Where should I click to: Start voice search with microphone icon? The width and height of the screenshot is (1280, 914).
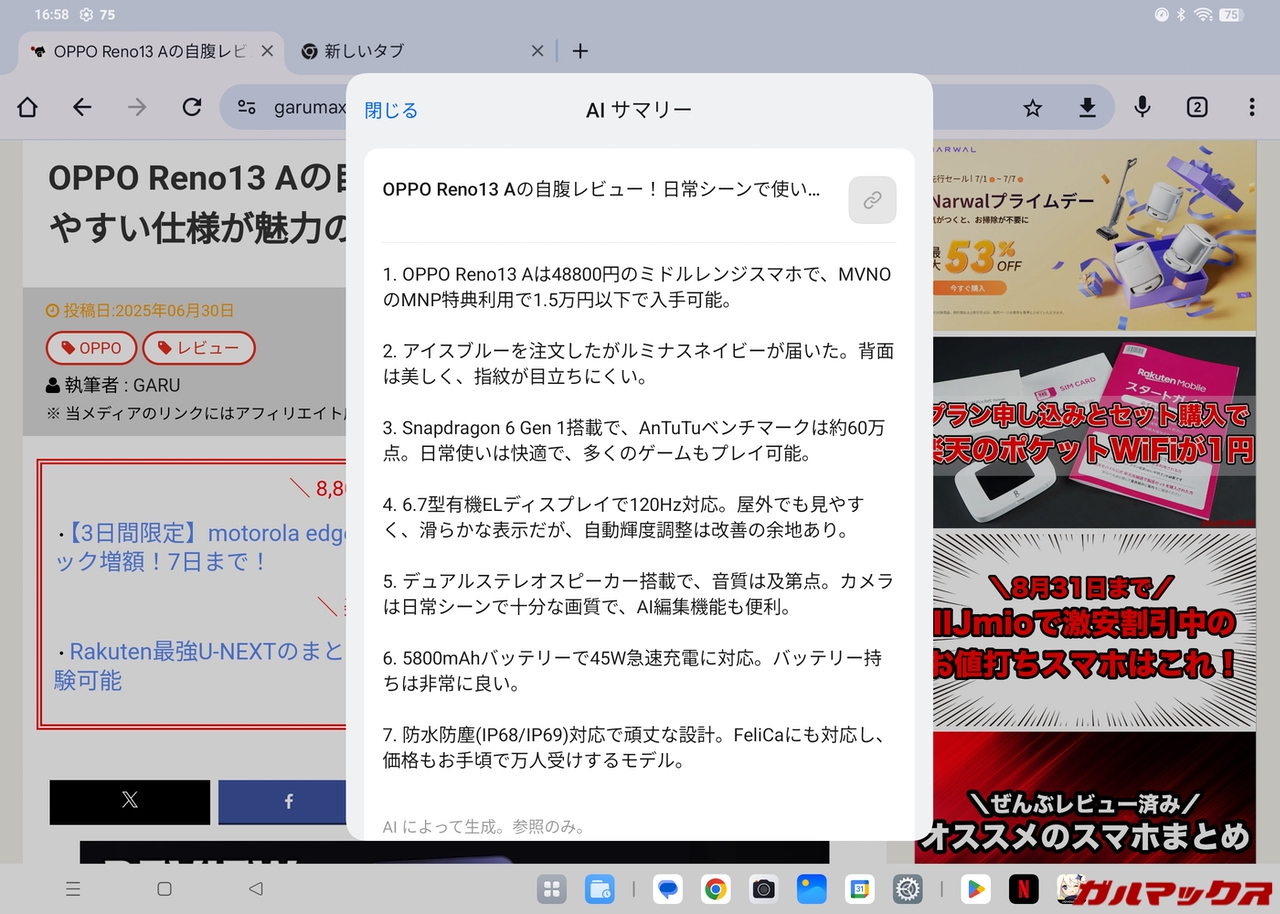[x=1142, y=107]
